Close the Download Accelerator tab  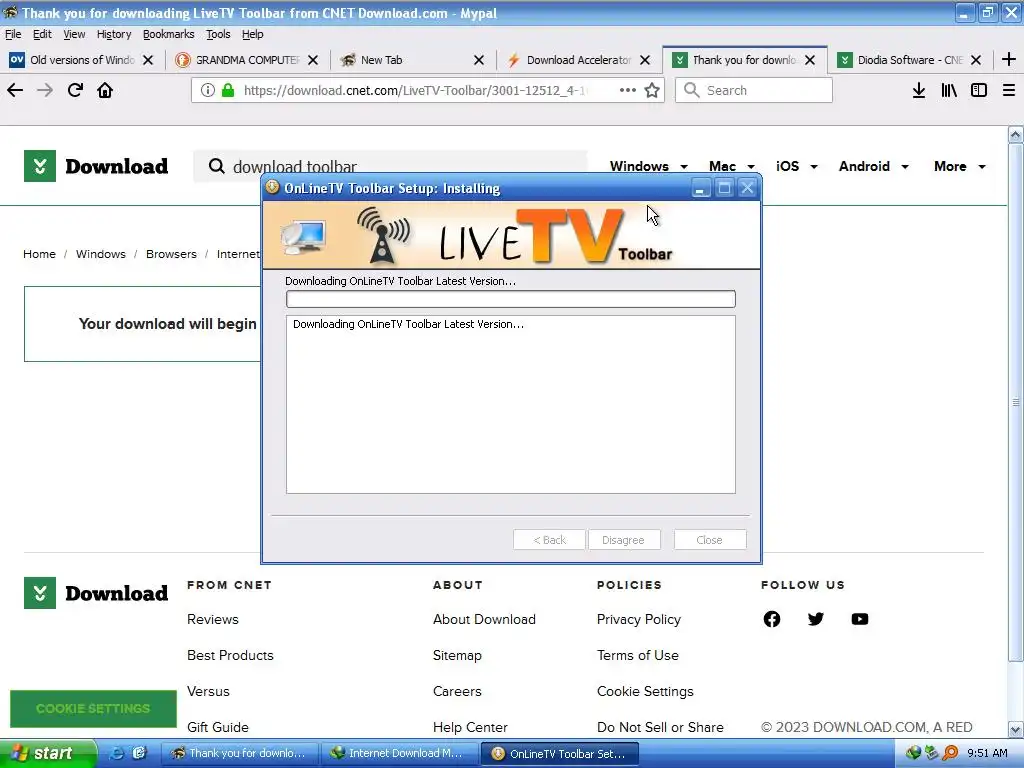pyautogui.click(x=645, y=60)
